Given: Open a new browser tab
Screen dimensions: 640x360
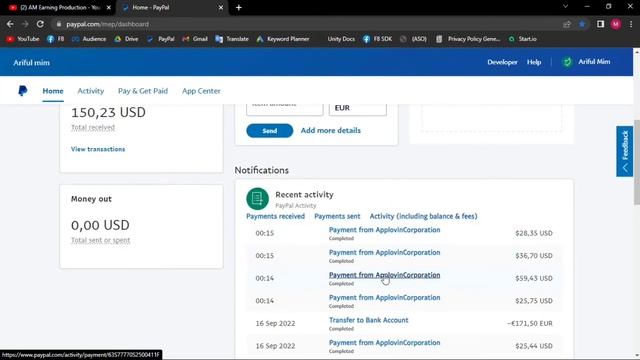Looking at the screenshot, I should pyautogui.click(x=239, y=7).
